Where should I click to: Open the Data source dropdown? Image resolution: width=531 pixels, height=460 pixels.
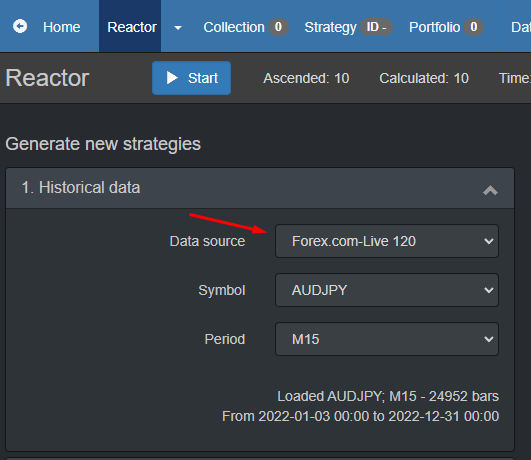pos(387,241)
